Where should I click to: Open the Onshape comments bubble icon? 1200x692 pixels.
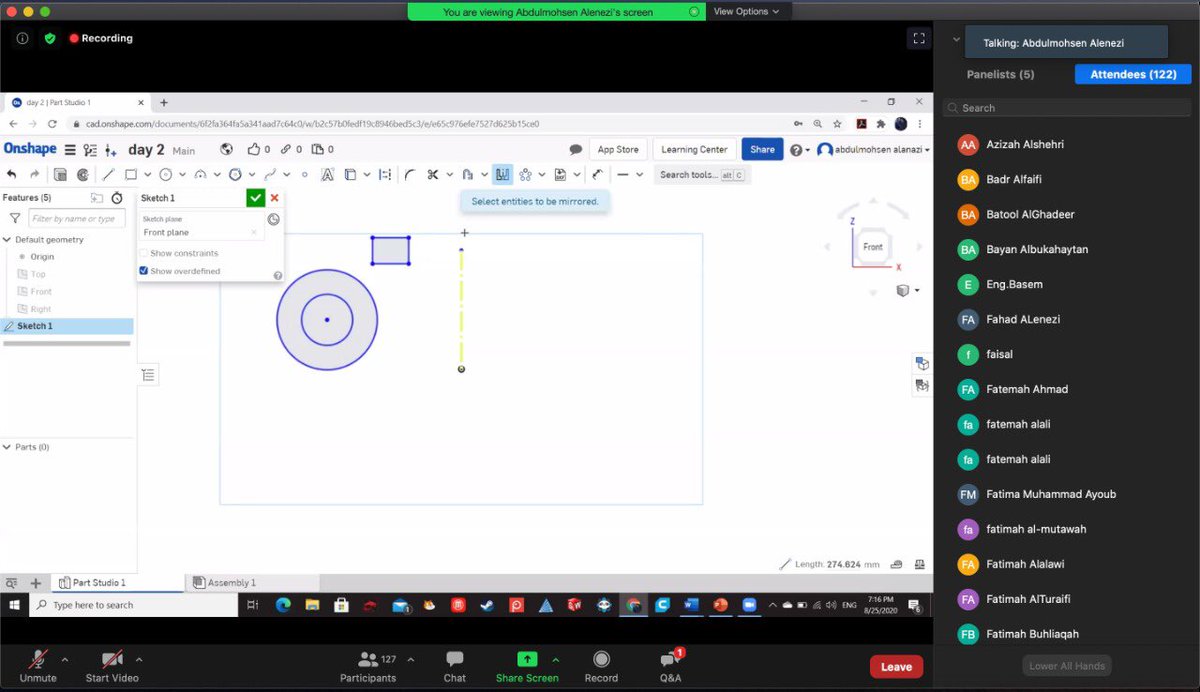pos(576,150)
